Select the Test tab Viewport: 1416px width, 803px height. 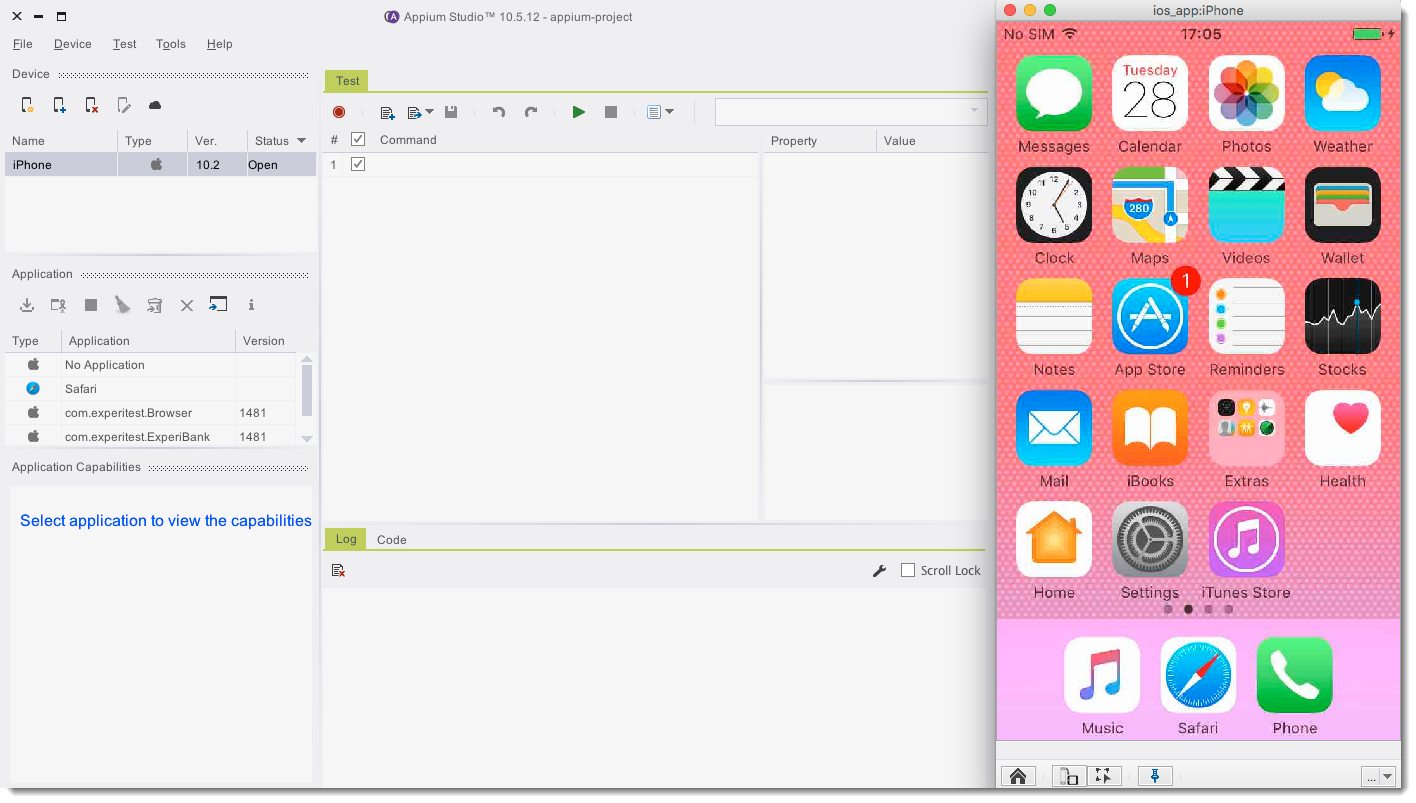pyautogui.click(x=347, y=81)
